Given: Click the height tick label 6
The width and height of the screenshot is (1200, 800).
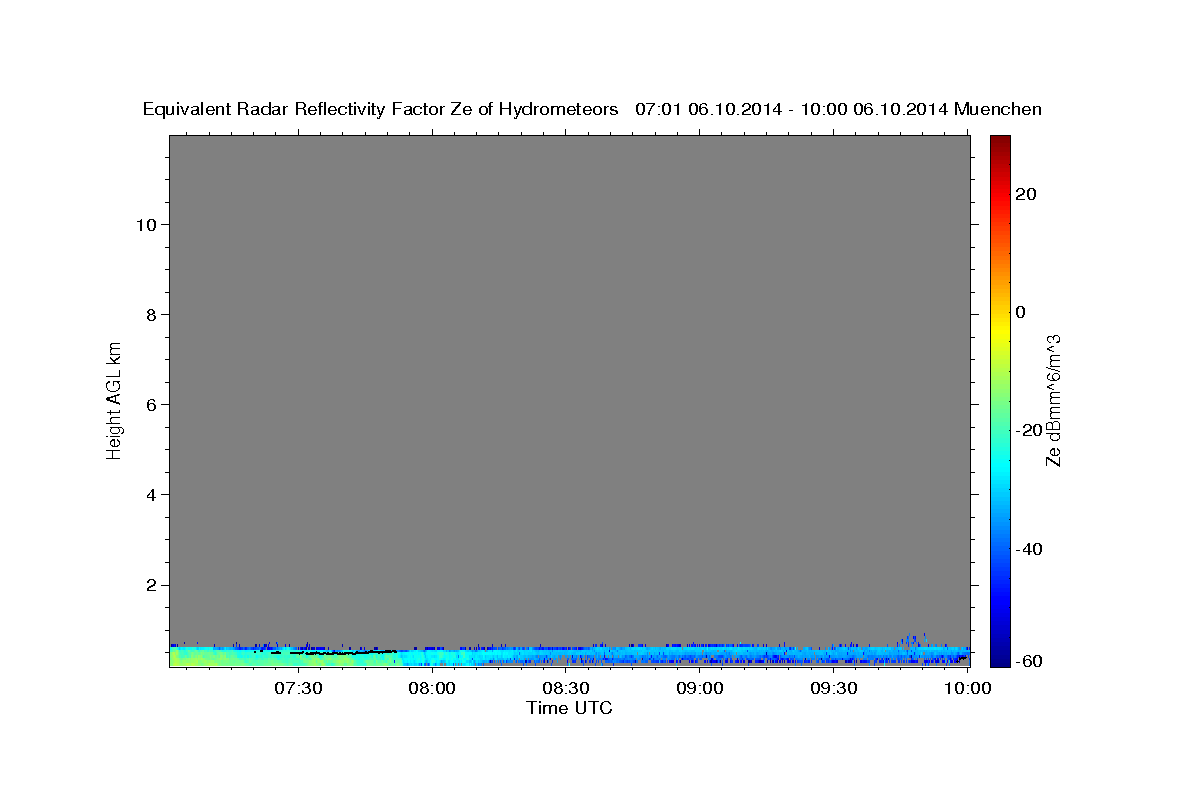Looking at the screenshot, I should click(x=150, y=405).
